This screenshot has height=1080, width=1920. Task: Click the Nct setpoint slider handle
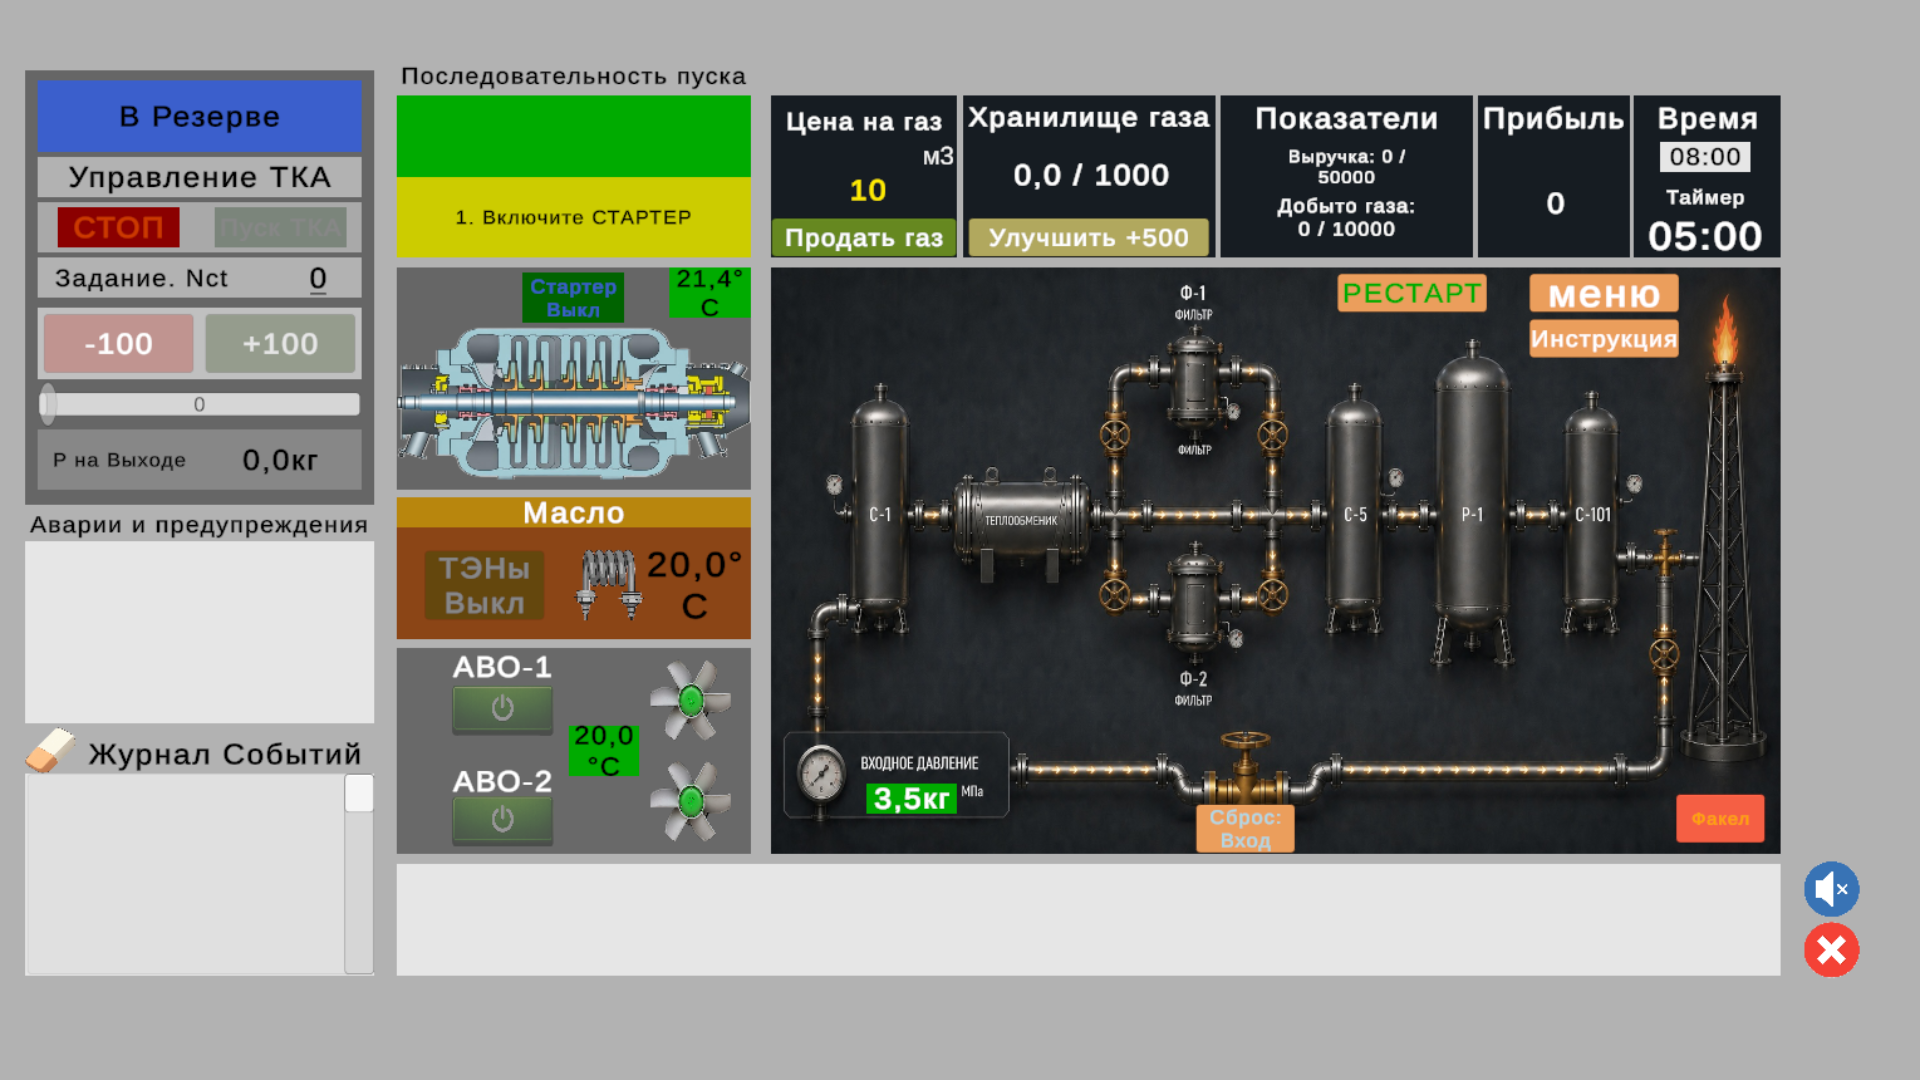coord(48,404)
